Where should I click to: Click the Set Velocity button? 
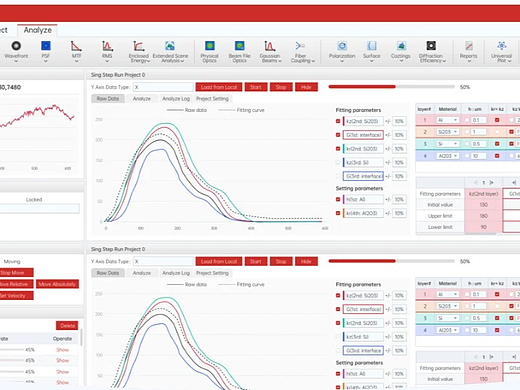point(16,295)
